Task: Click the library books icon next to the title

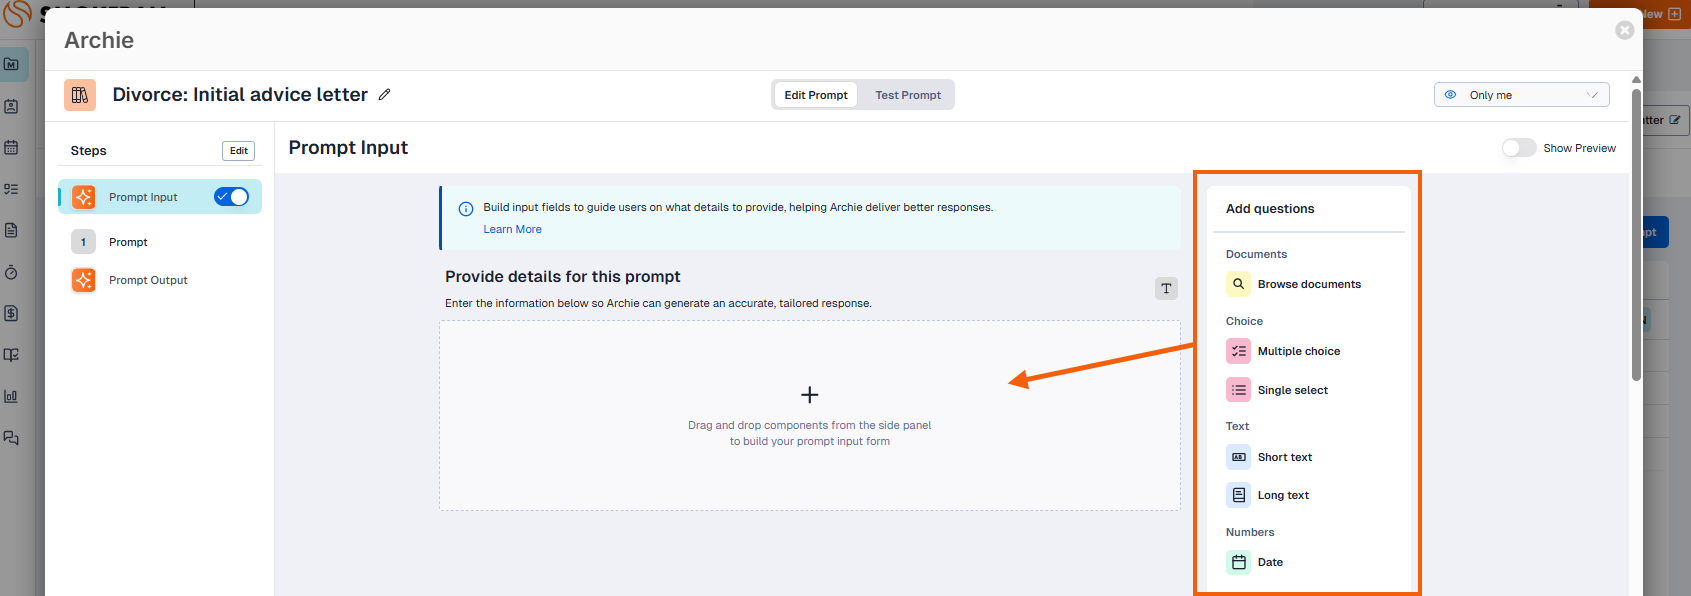Action: pyautogui.click(x=80, y=95)
